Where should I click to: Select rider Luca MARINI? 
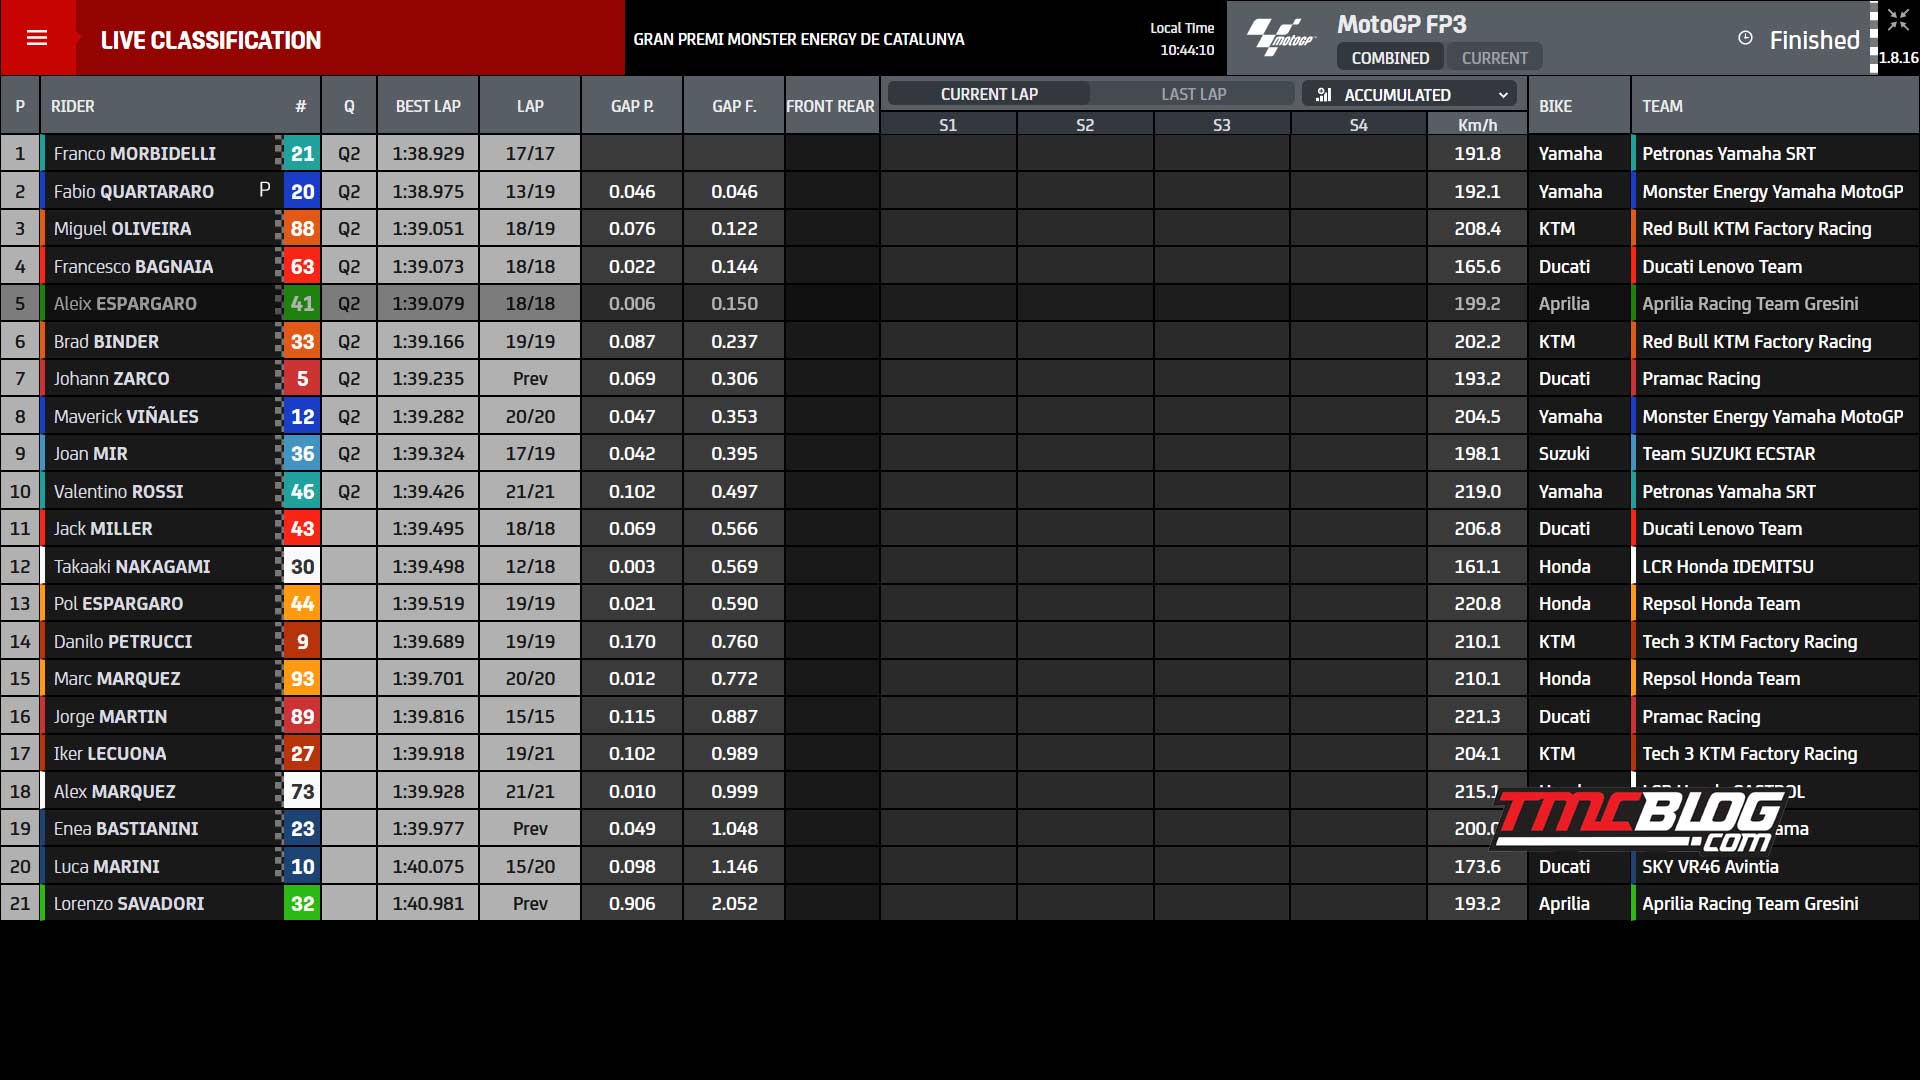pyautogui.click(x=106, y=867)
